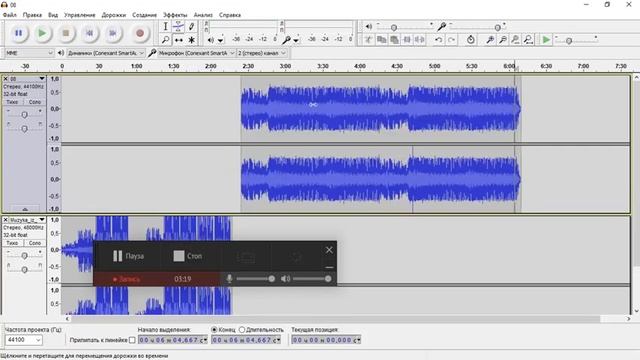Open the Правка menu
This screenshot has height=360, width=640.
(32, 15)
